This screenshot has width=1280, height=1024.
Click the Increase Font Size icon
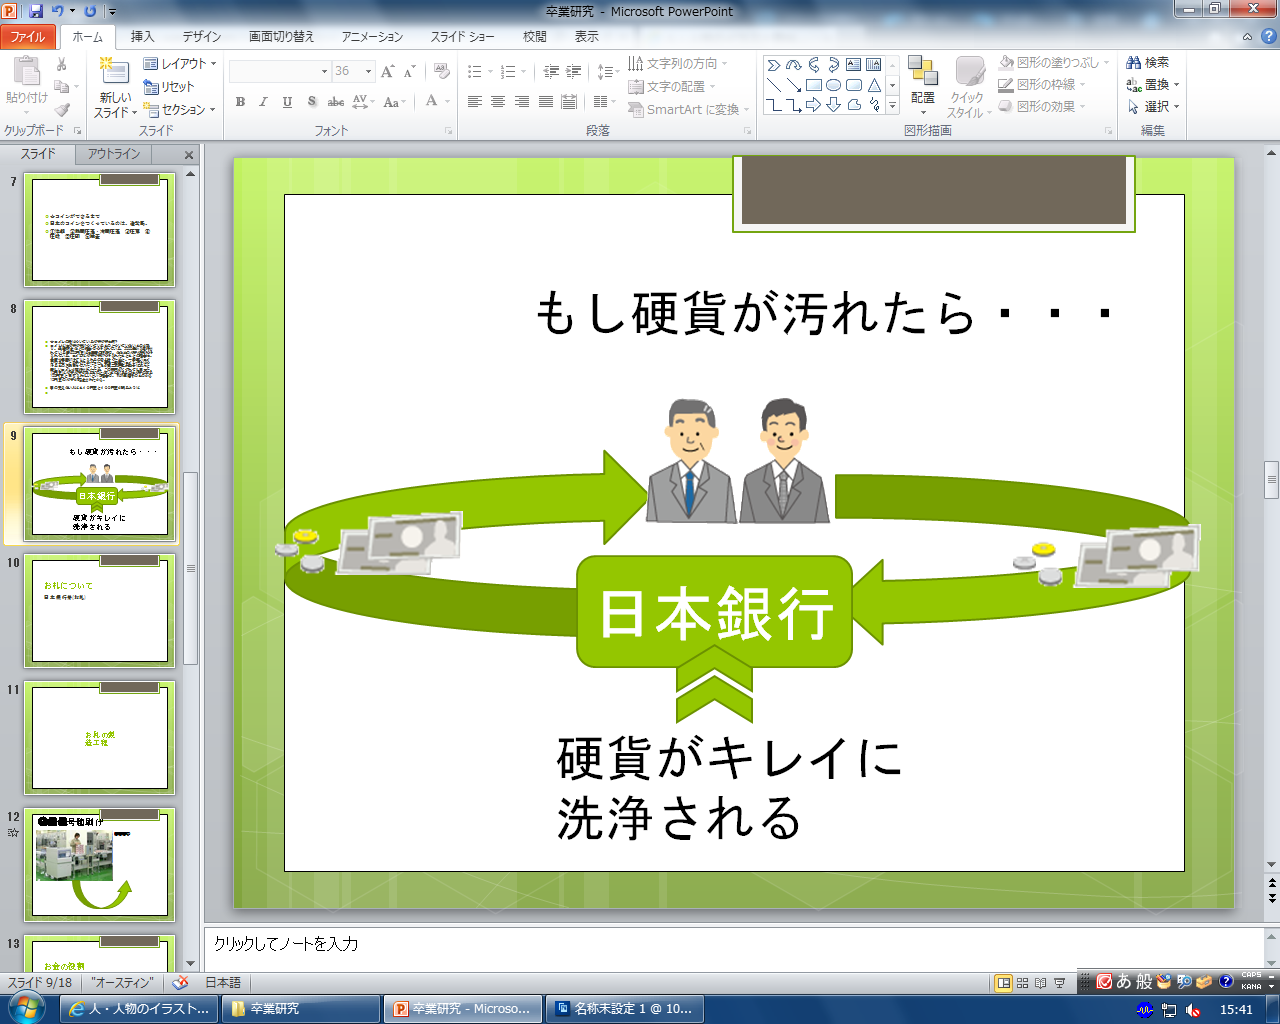click(387, 72)
